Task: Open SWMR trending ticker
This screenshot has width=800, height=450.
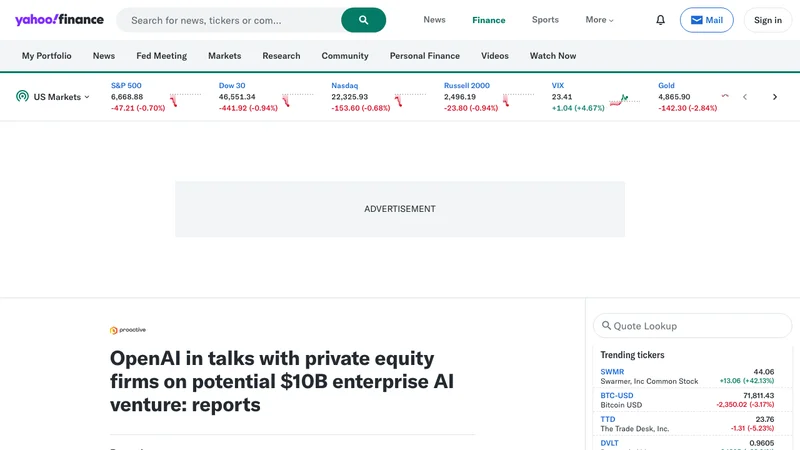Action: coord(612,372)
